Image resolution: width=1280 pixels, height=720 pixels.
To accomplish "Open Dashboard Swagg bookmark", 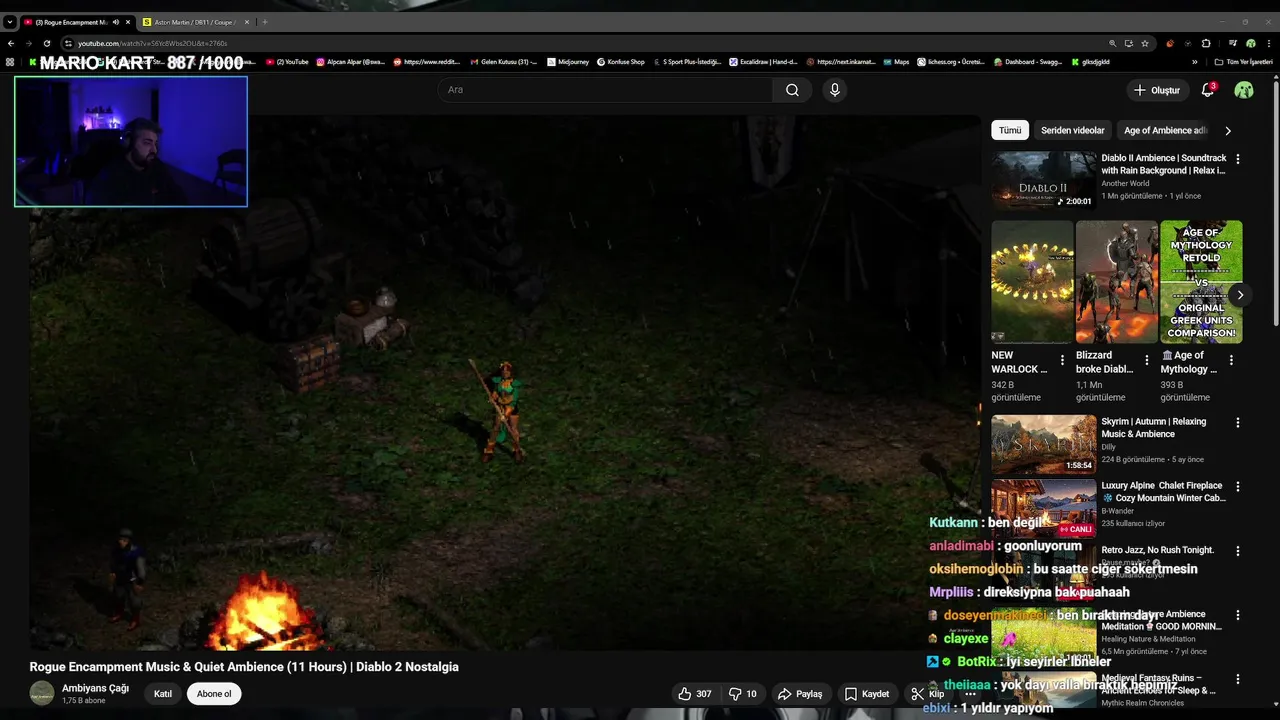I will click(x=1028, y=62).
